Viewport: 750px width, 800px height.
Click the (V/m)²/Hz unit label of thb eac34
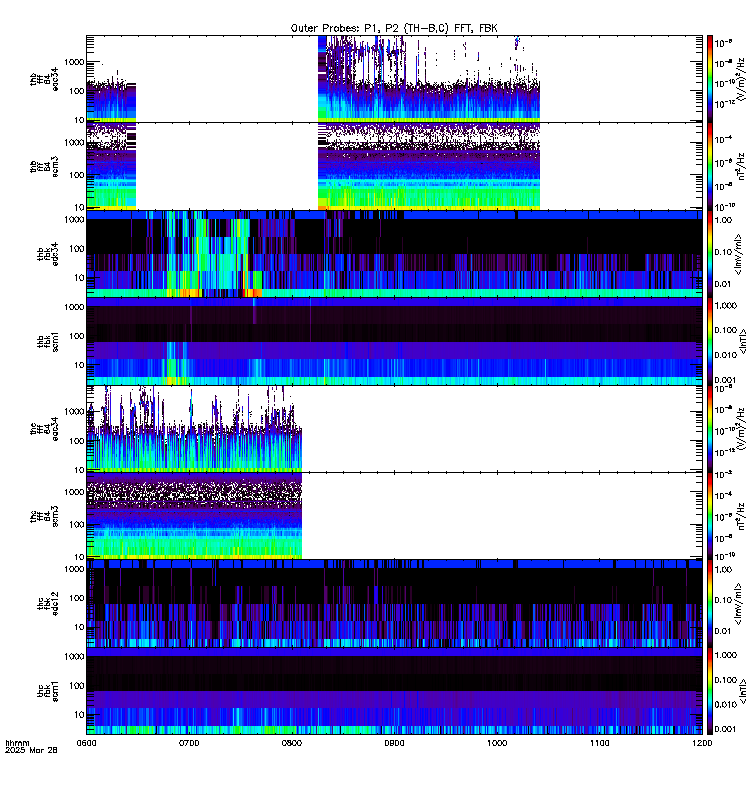(x=742, y=82)
